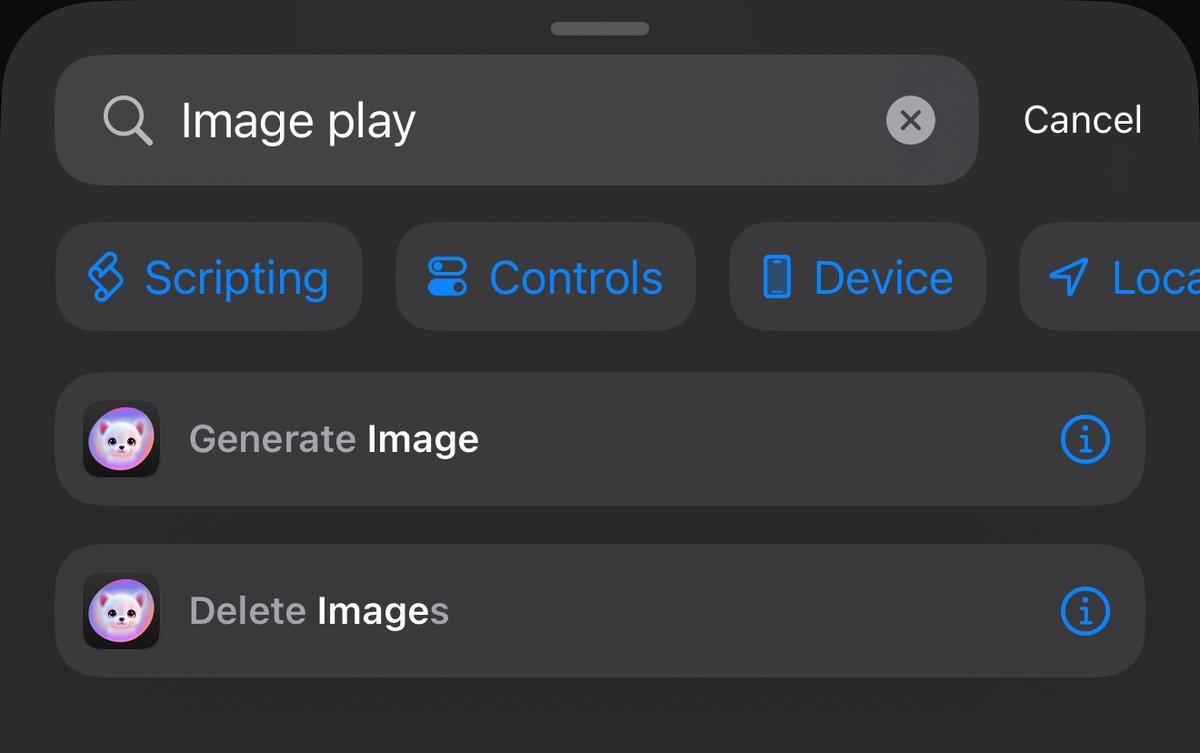Choose the Device category label
The height and width of the screenshot is (753, 1200).
click(883, 278)
